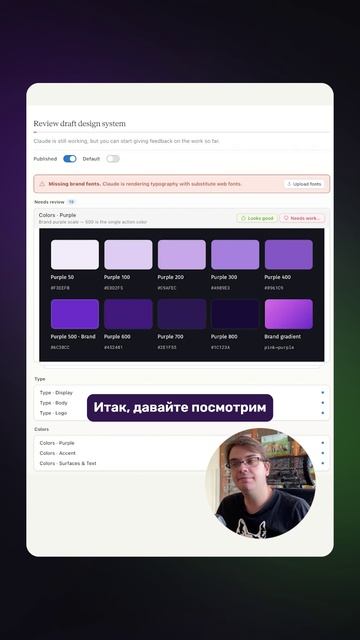Select the Purple 200 swatch
Screen dimensions: 360x640
tap(182, 254)
